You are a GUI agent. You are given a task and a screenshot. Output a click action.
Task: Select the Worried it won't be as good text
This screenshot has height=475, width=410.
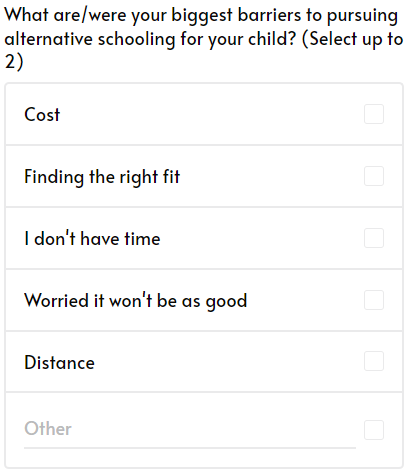[x=136, y=301]
